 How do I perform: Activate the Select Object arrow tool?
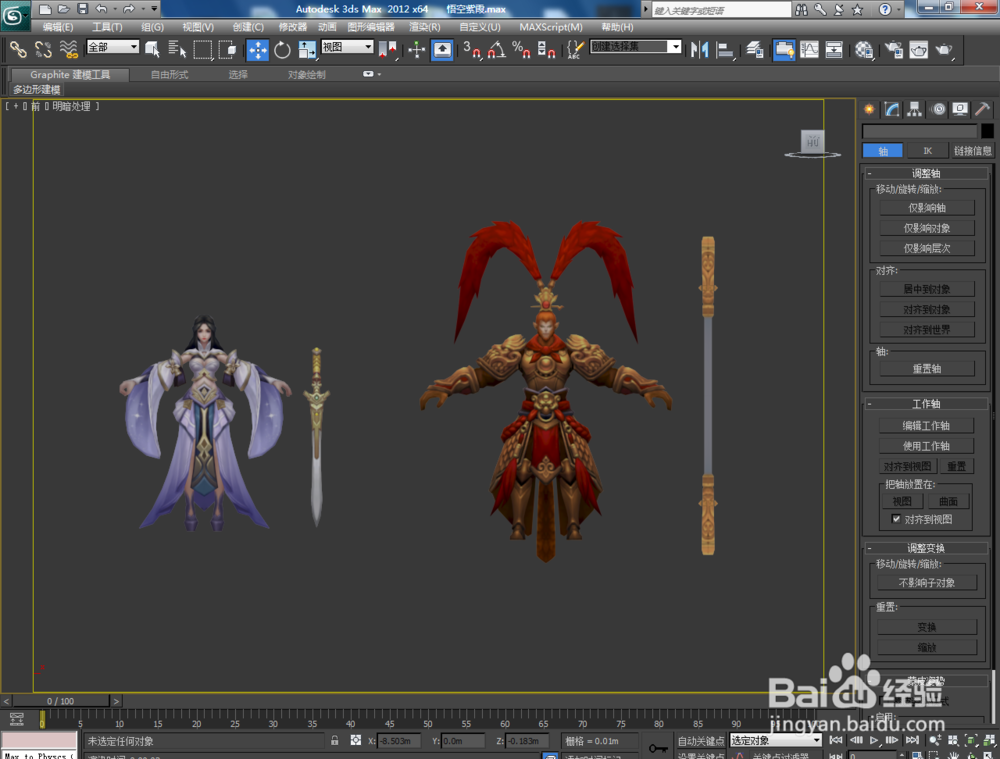click(152, 49)
